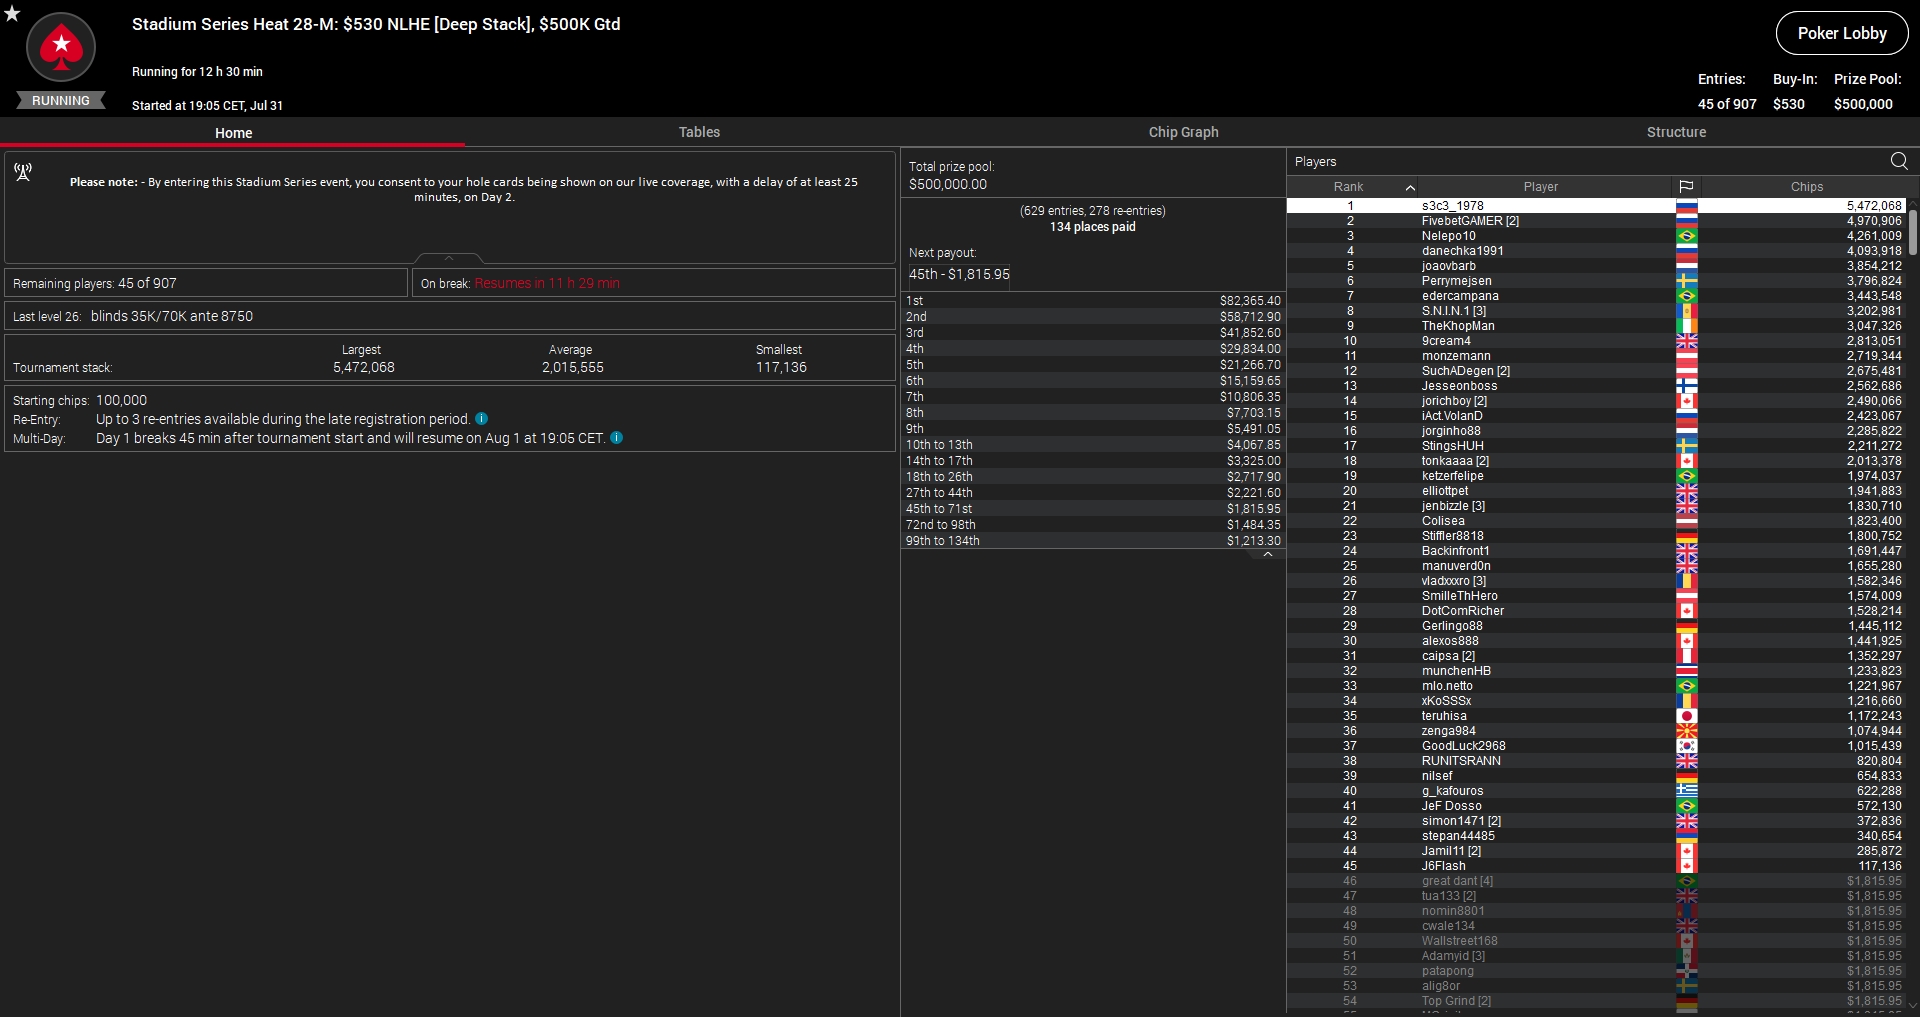Click Korea flag beside GoodLuck2968
Image resolution: width=1920 pixels, height=1017 pixels.
point(1687,746)
